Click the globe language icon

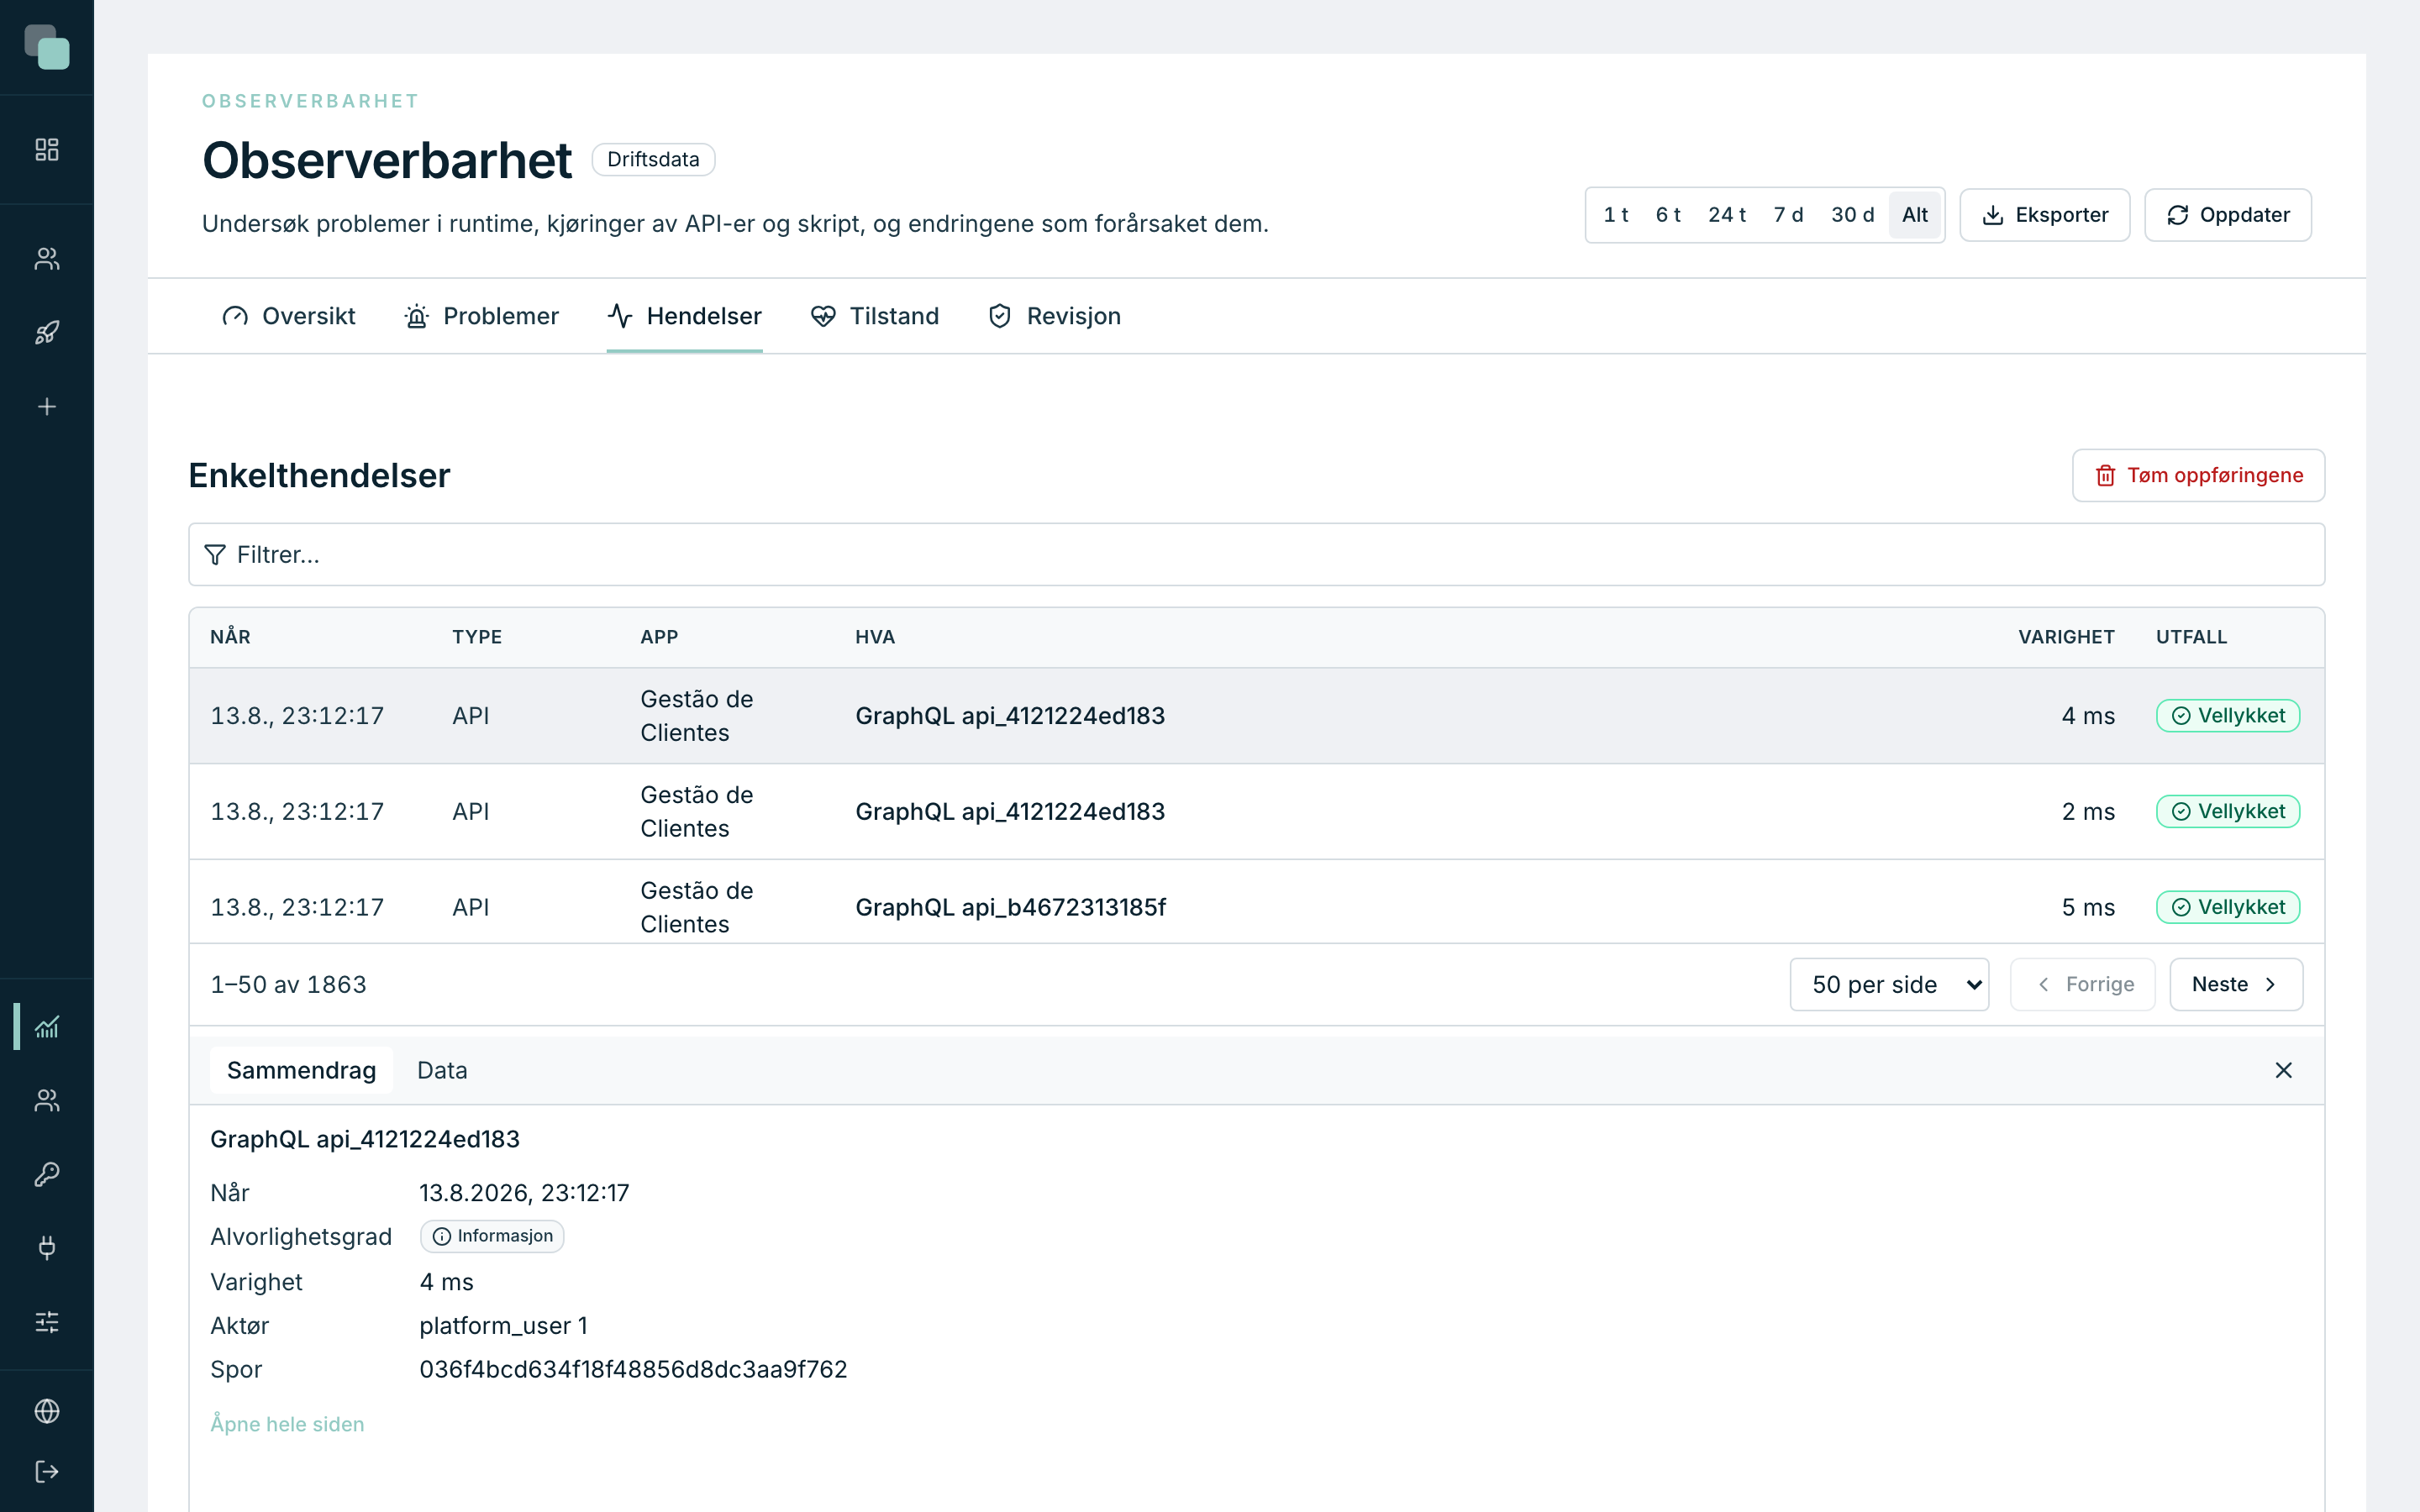pos(47,1411)
